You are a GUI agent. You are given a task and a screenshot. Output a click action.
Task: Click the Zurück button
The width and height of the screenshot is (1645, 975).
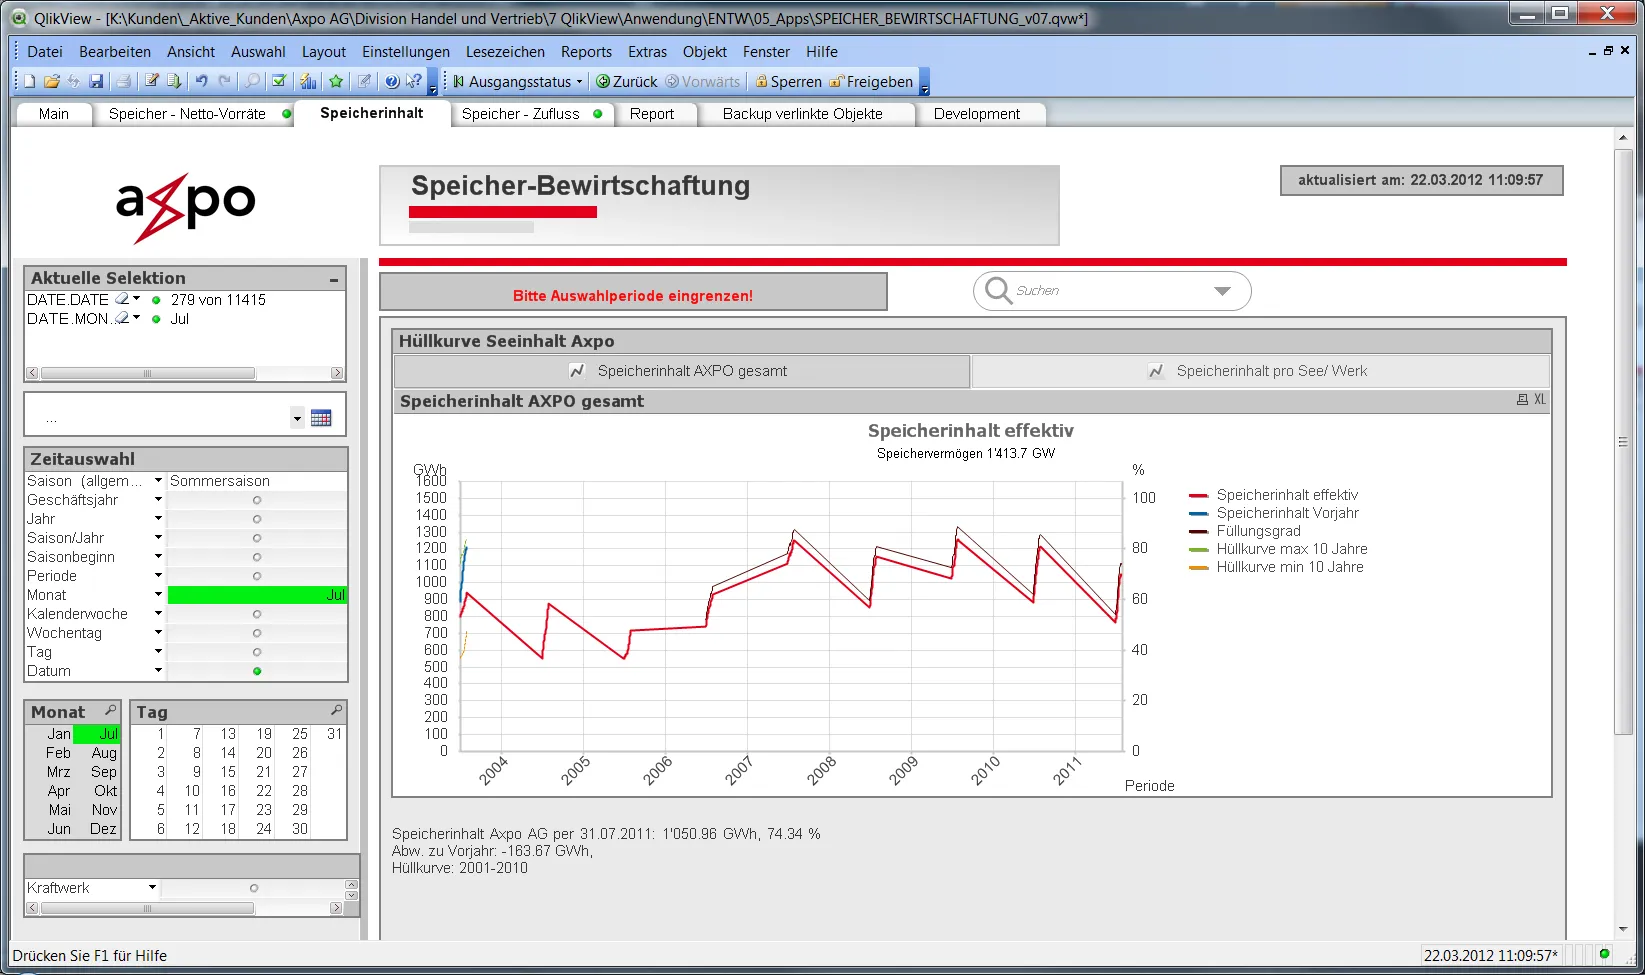pyautogui.click(x=626, y=82)
